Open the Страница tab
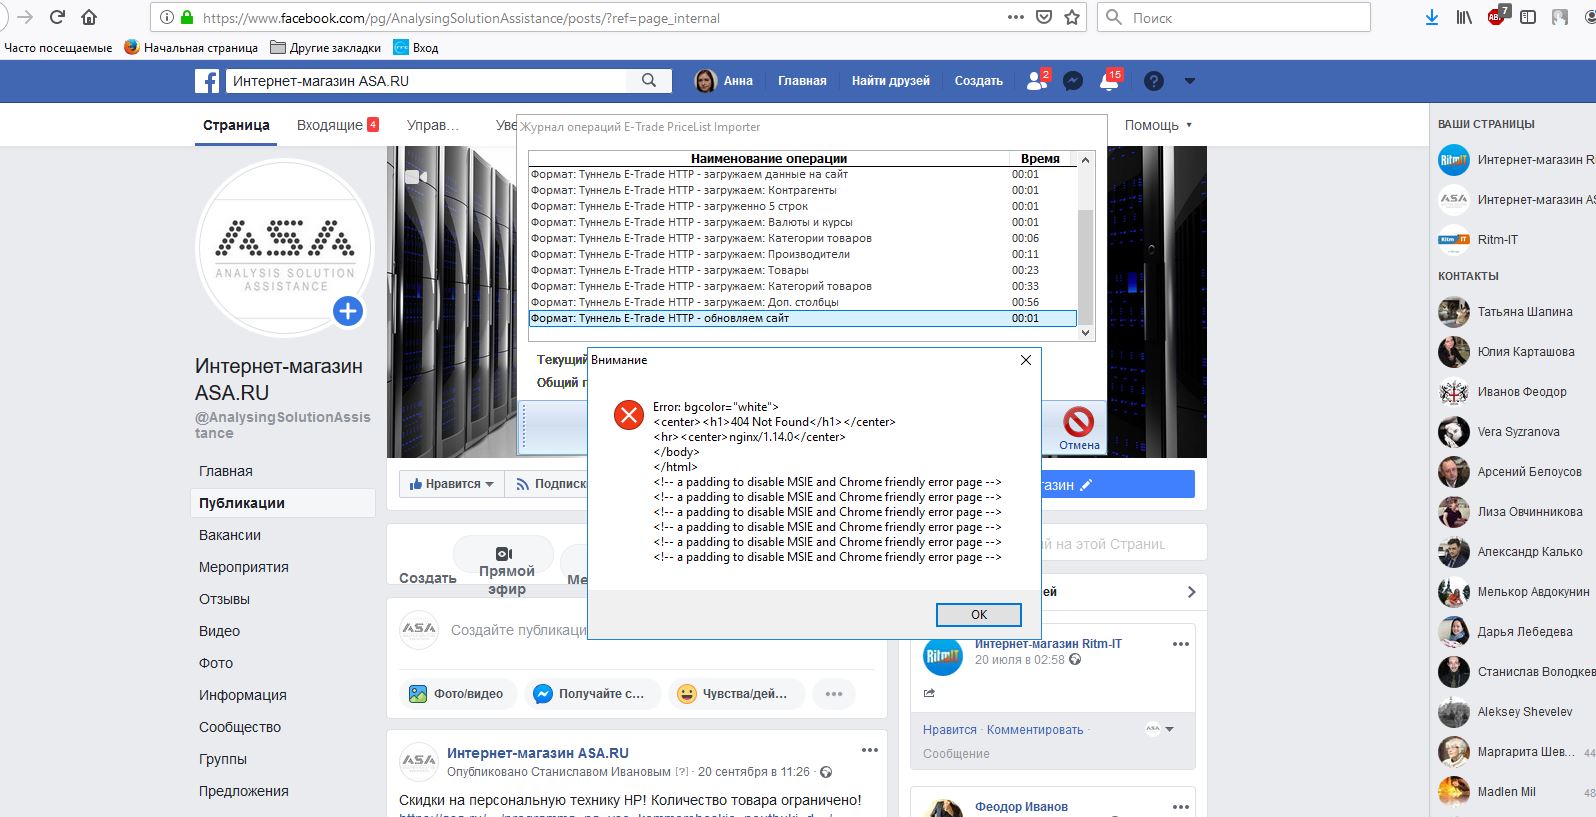 click(x=236, y=125)
